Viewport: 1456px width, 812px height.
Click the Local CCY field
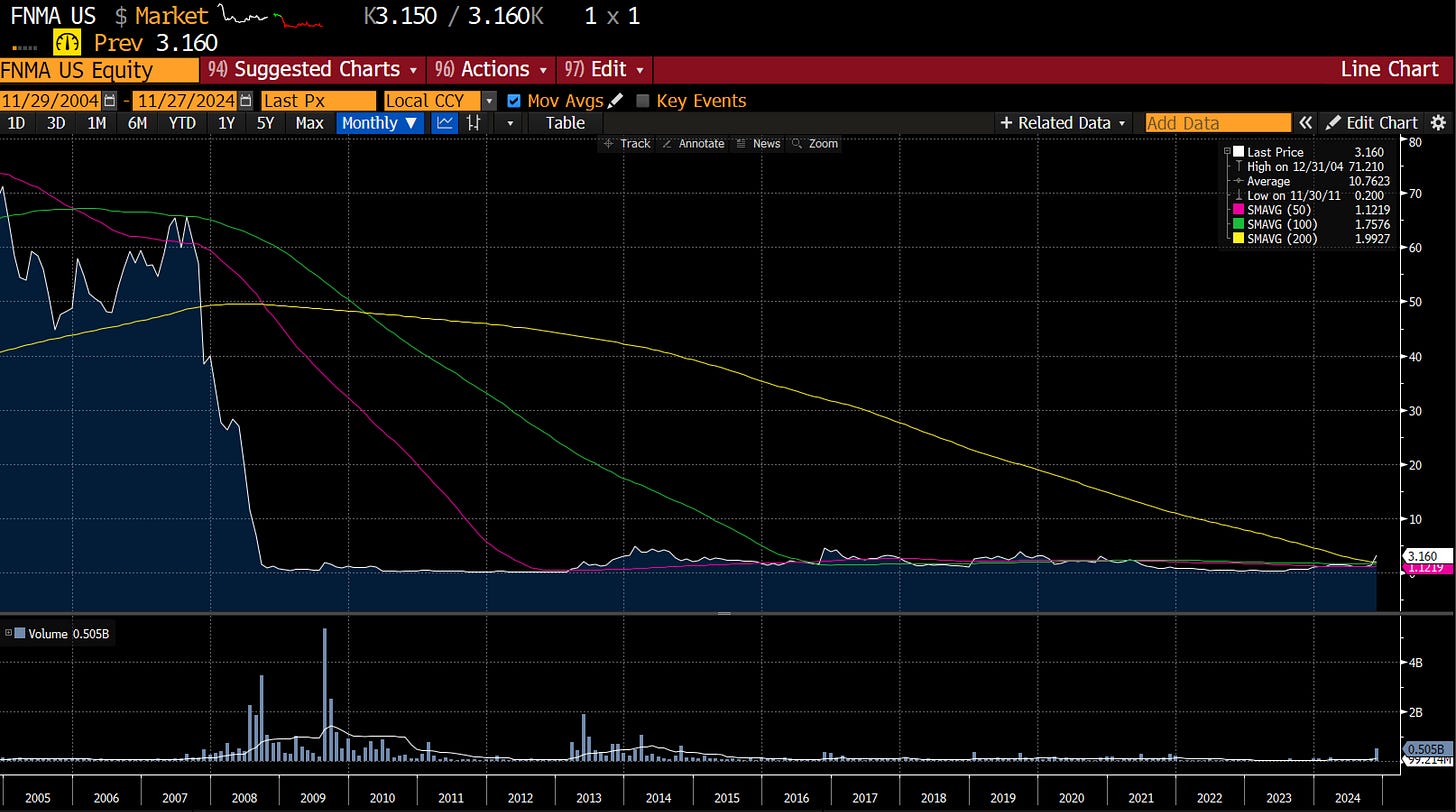[x=432, y=101]
